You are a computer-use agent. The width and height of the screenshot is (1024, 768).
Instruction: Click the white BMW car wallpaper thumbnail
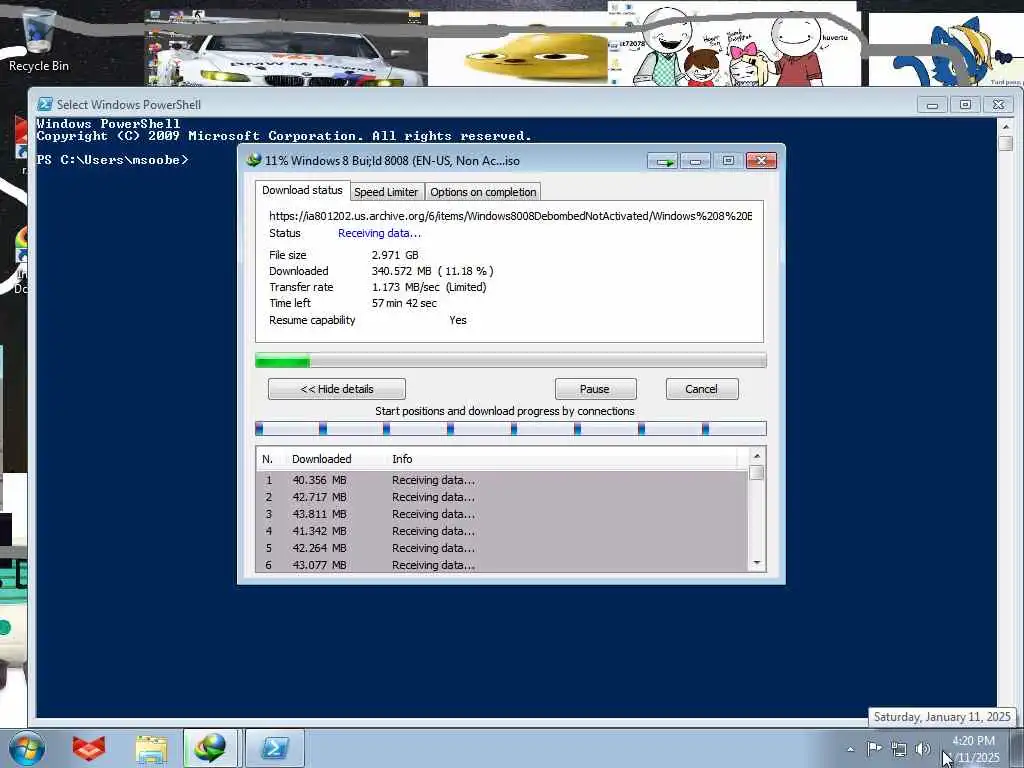pyautogui.click(x=286, y=47)
